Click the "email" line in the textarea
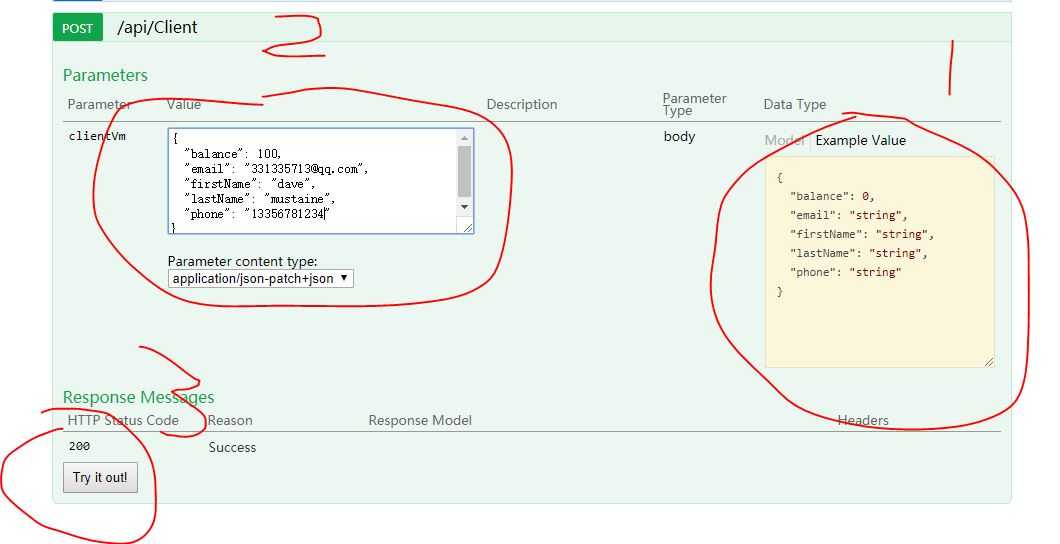Screen dimensions: 1060x544 coord(276,169)
